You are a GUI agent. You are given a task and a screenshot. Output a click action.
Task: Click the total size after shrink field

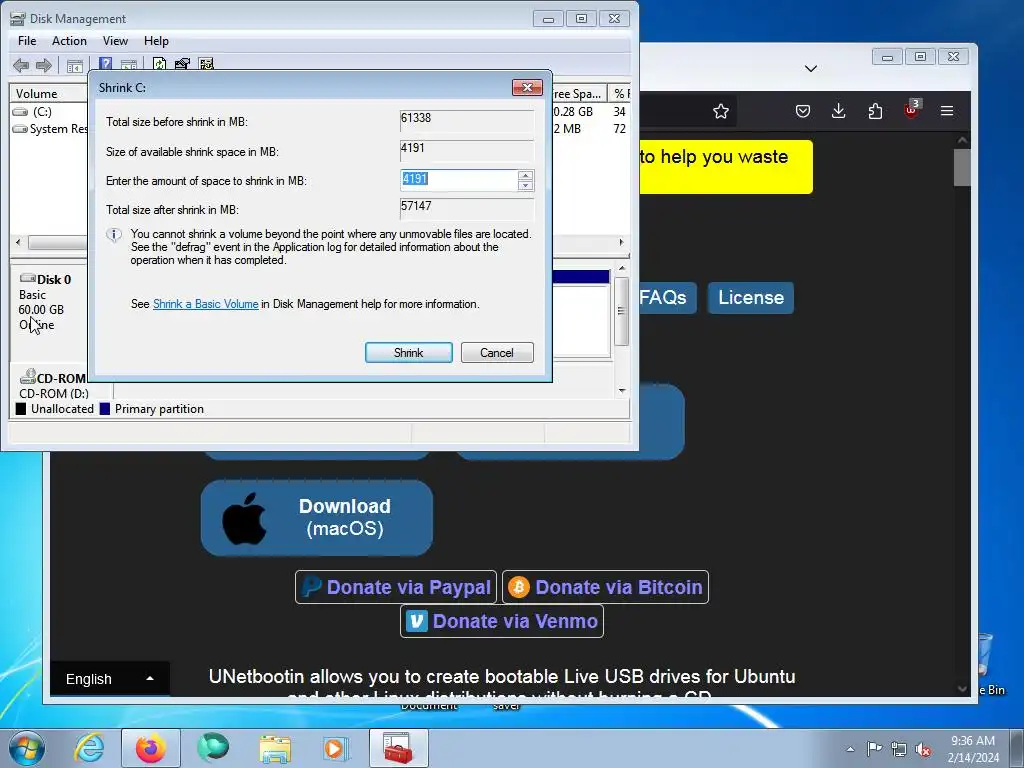(466, 209)
